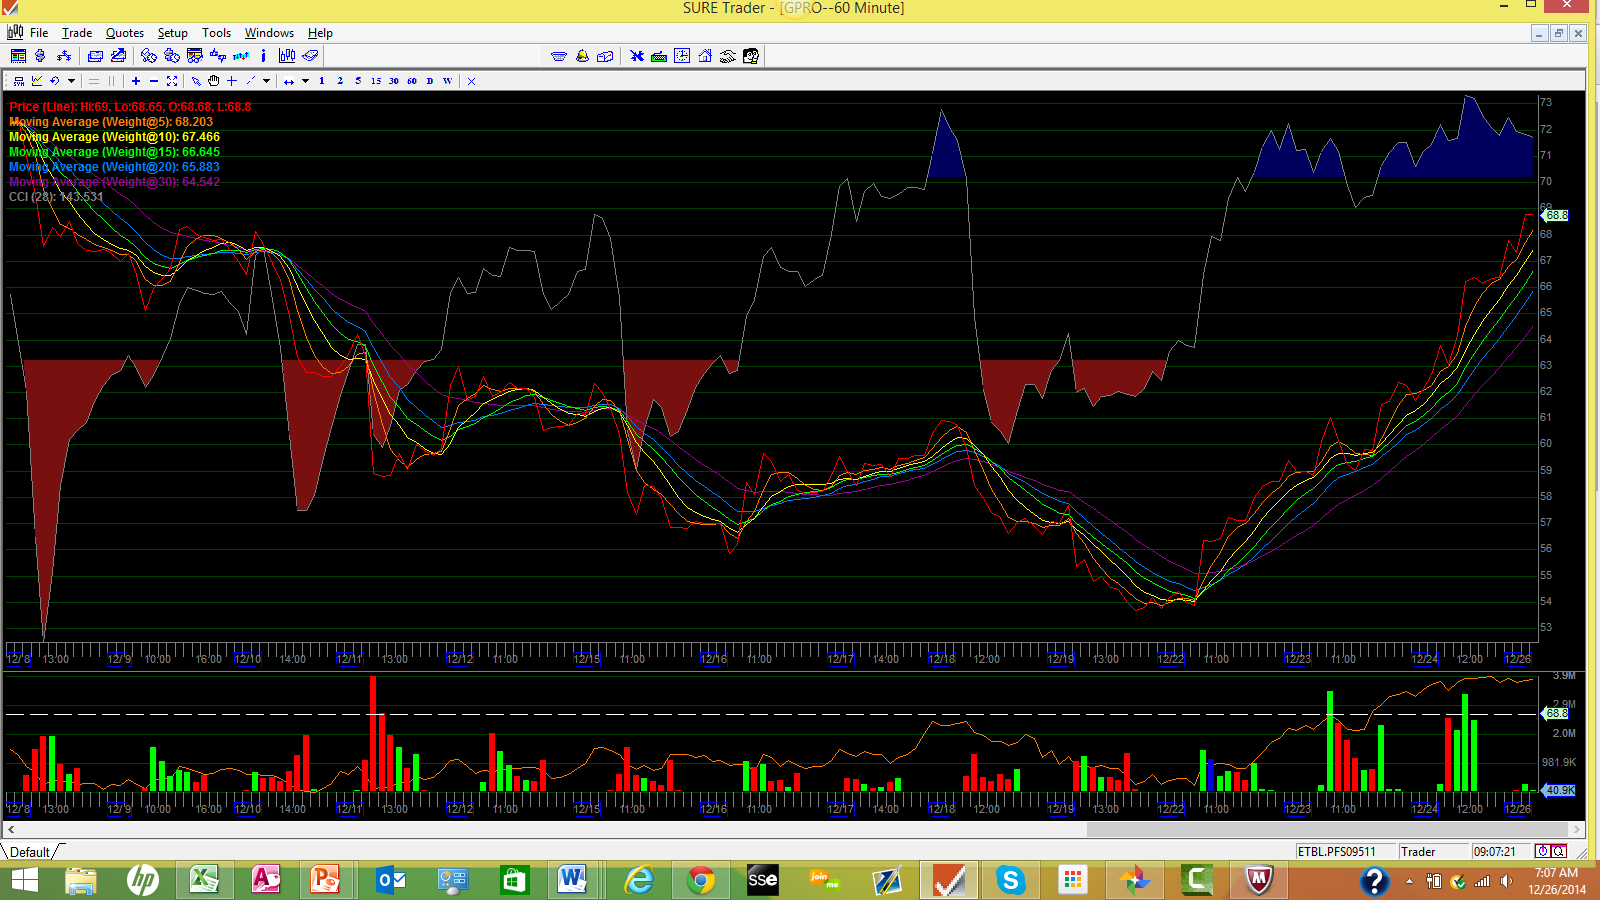1600x900 pixels.
Task: Click the basket icon in the top toolbar
Action: pos(559,56)
